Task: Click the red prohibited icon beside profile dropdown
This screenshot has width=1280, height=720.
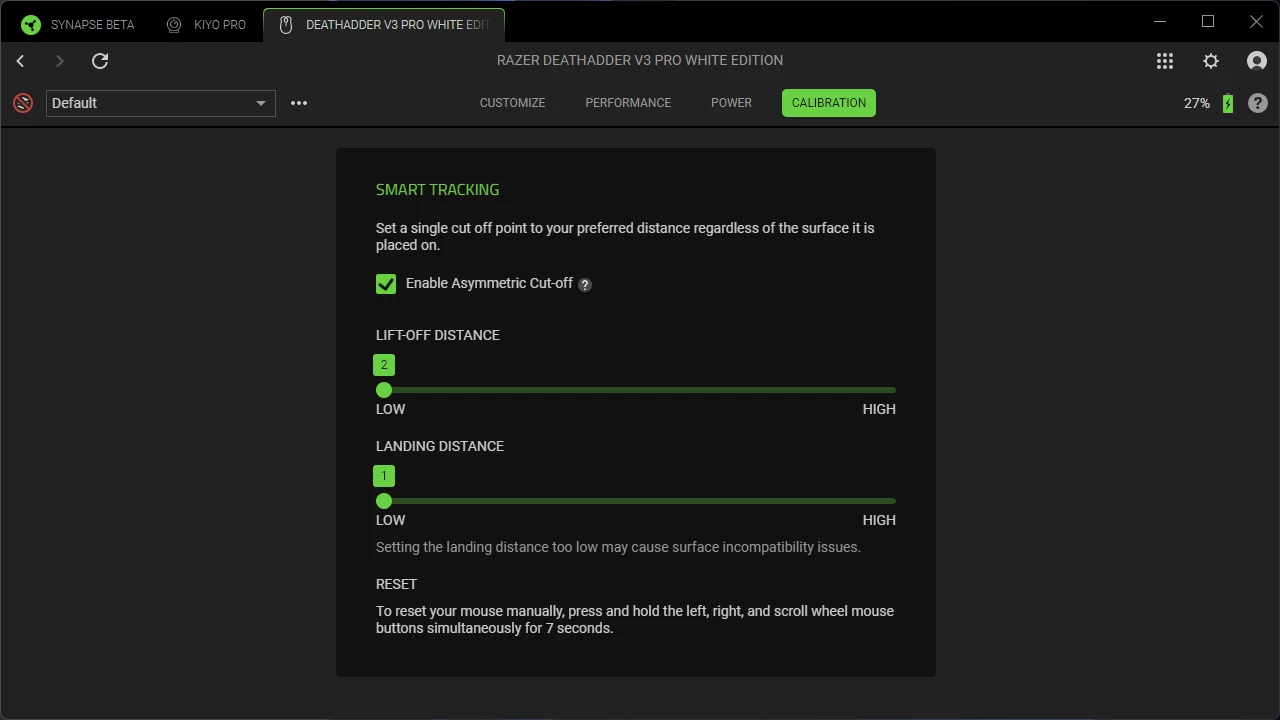Action: pyautogui.click(x=23, y=103)
